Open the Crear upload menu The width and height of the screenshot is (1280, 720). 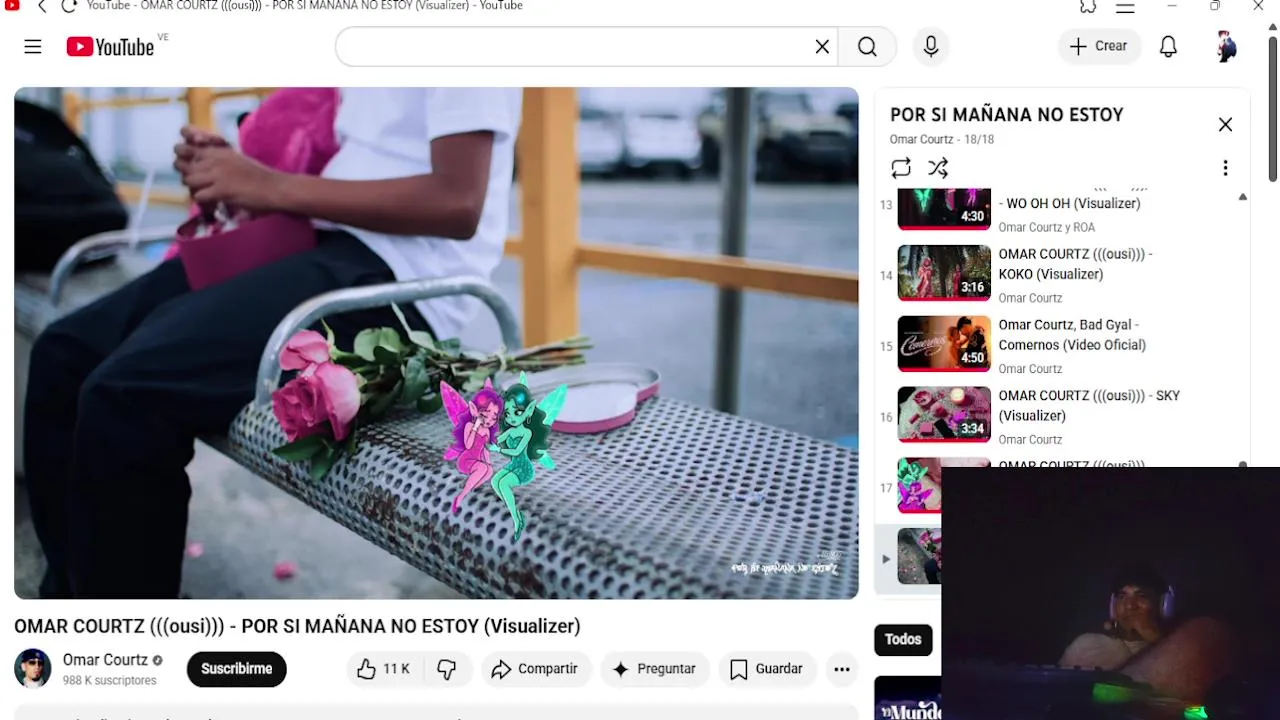click(x=1099, y=46)
